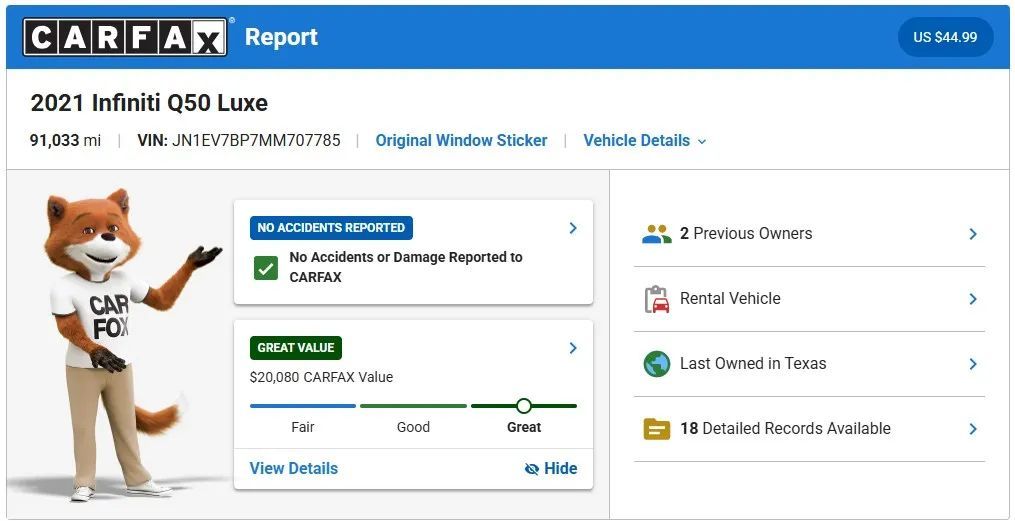Screen dimensions: 1015x521
Task: Click the CARFAX logo in header
Action: point(125,37)
